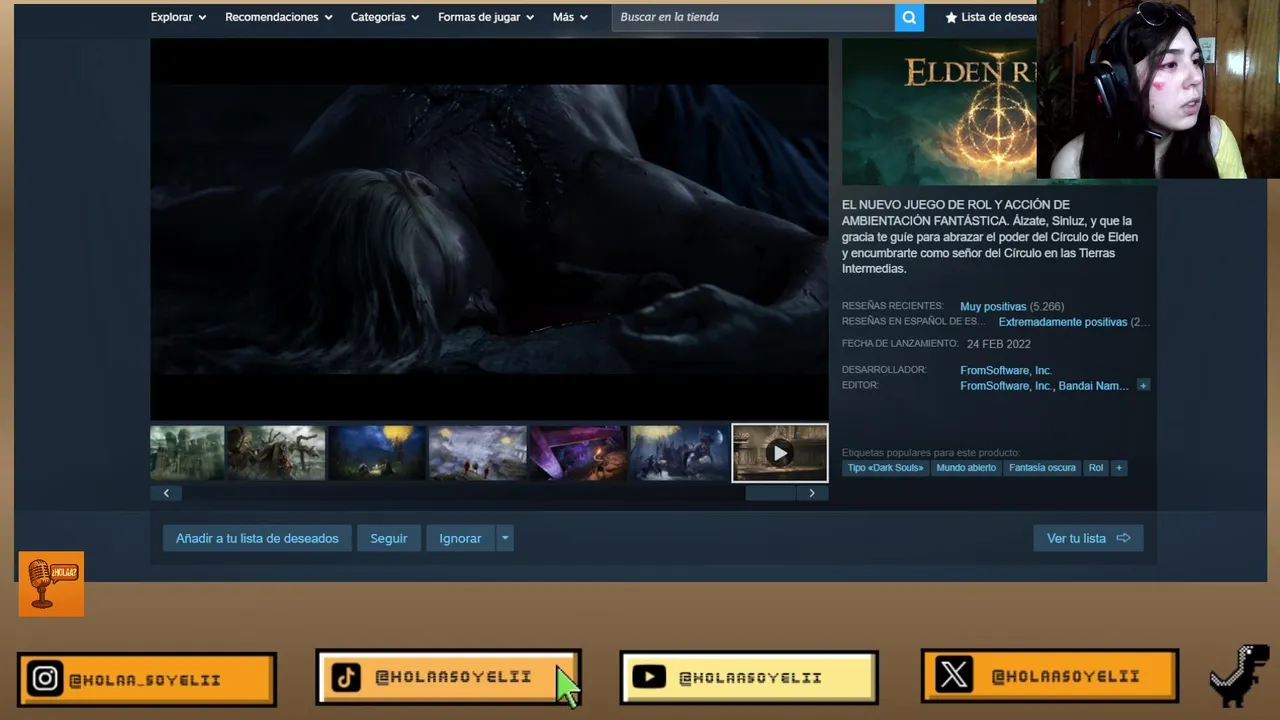
Task: Open the Categorías dropdown menu
Action: pyautogui.click(x=385, y=17)
